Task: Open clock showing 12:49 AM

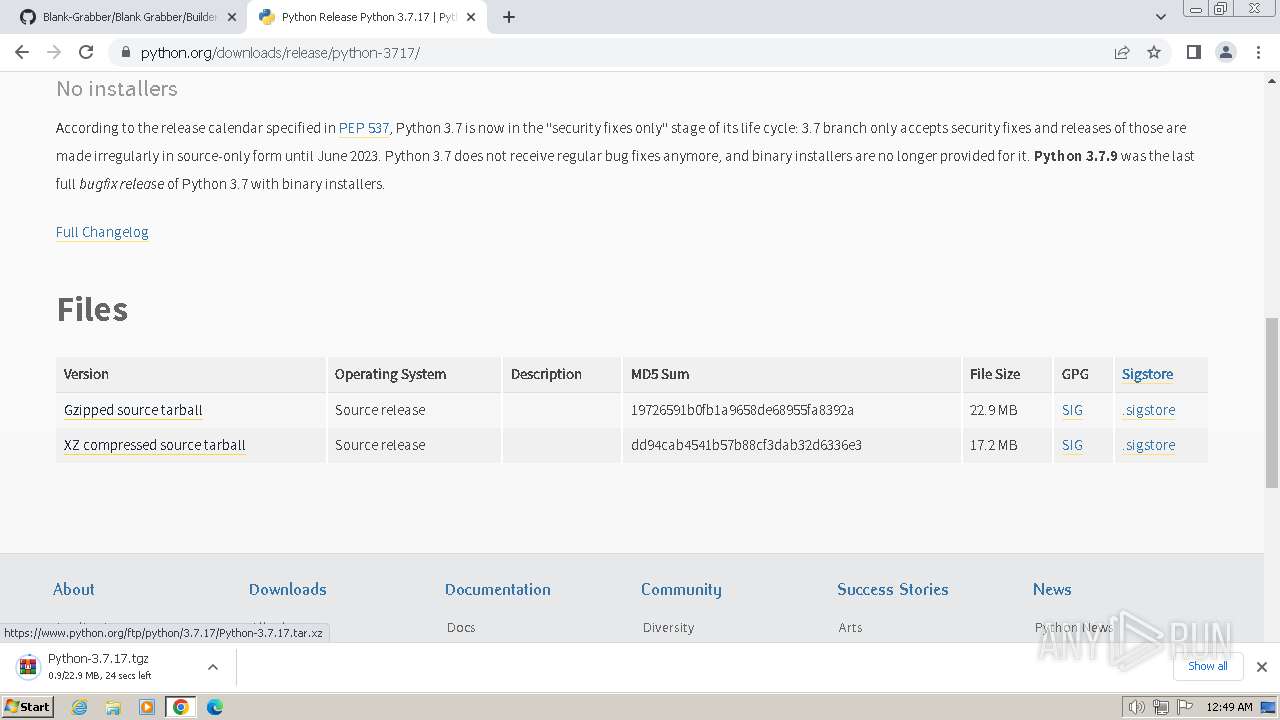Action: tap(1229, 707)
